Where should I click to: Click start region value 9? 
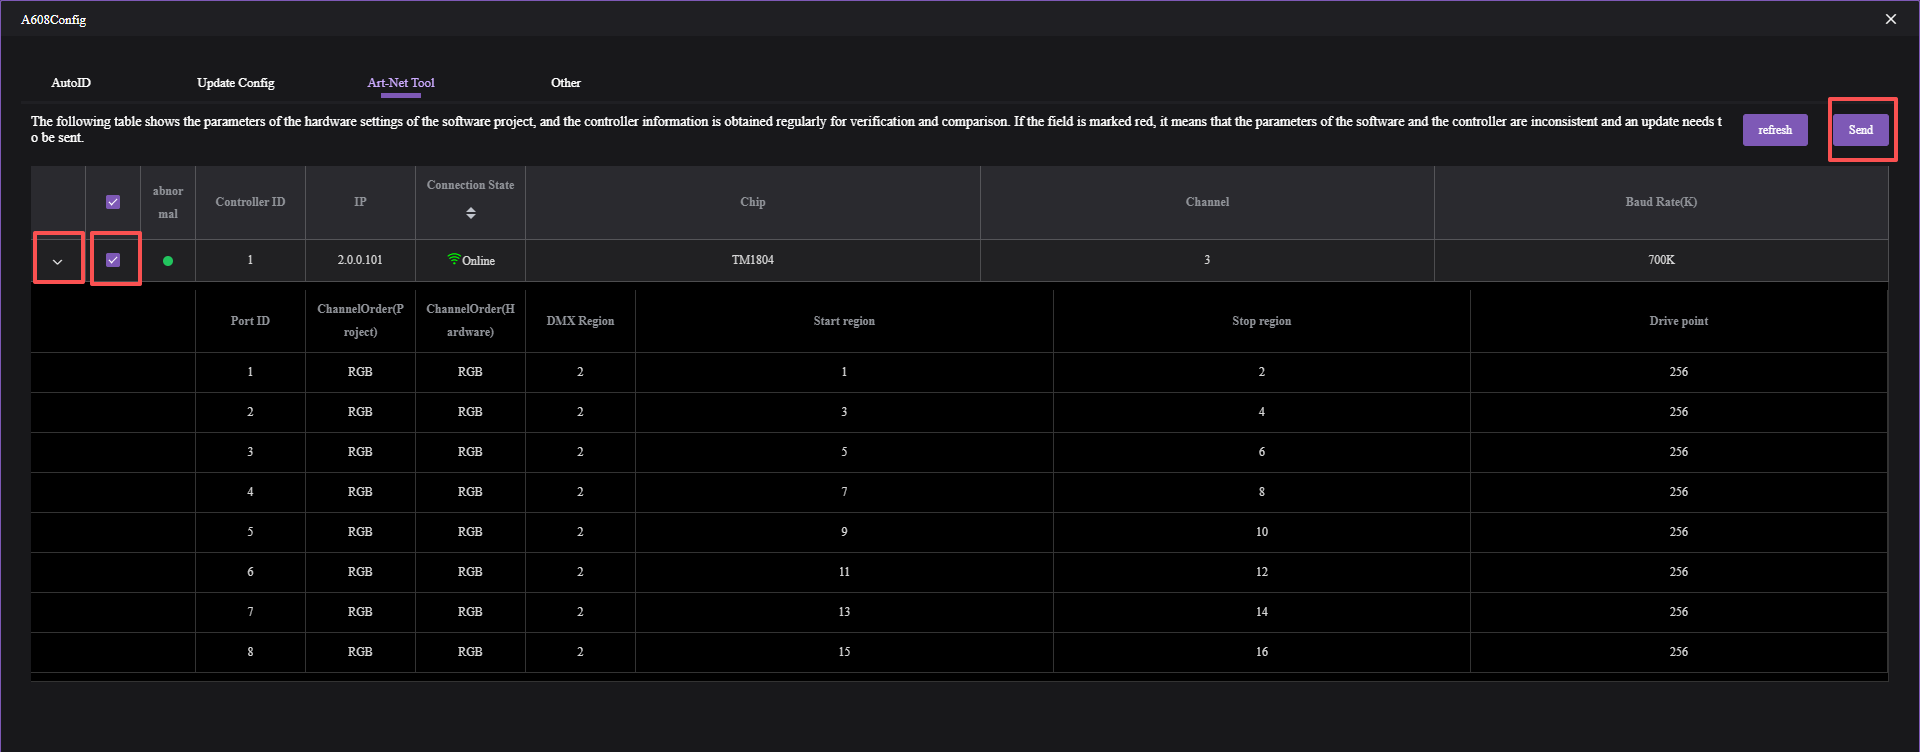(844, 532)
